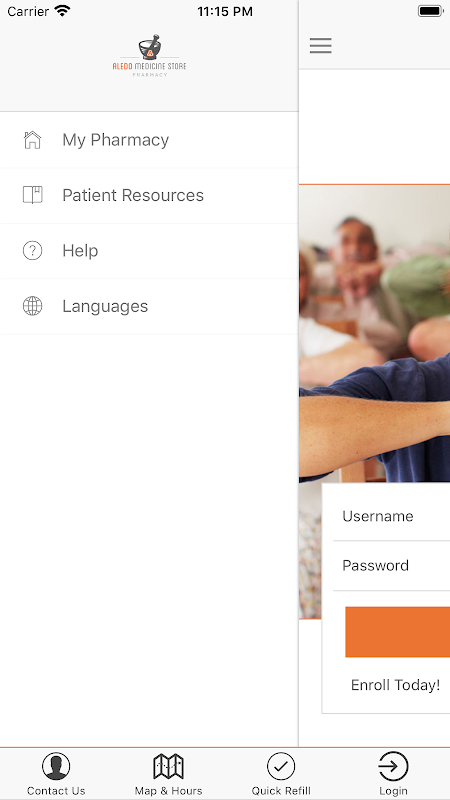This screenshot has width=450, height=800.
Task: Open Patient Resources menu item
Action: click(x=149, y=195)
